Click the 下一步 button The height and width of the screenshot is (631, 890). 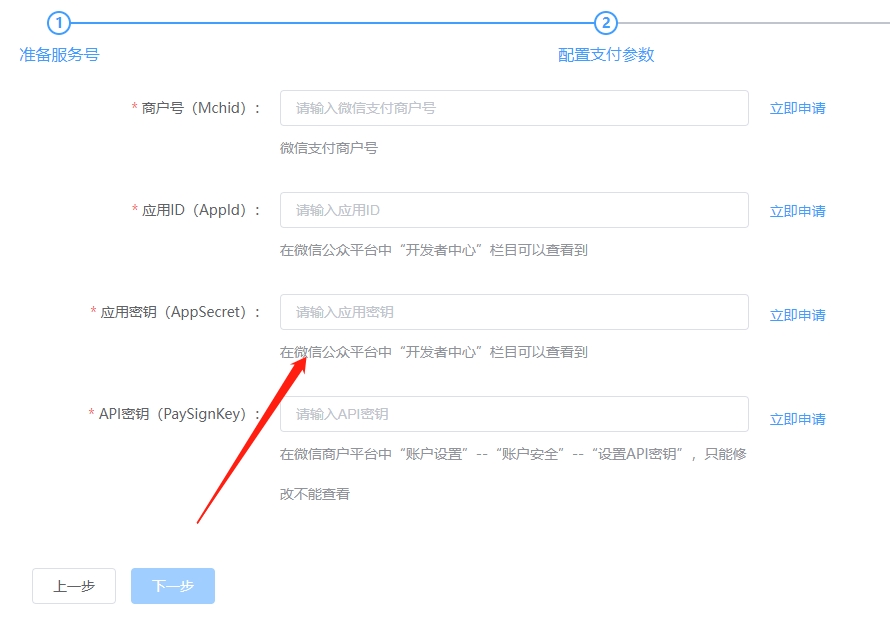172,586
